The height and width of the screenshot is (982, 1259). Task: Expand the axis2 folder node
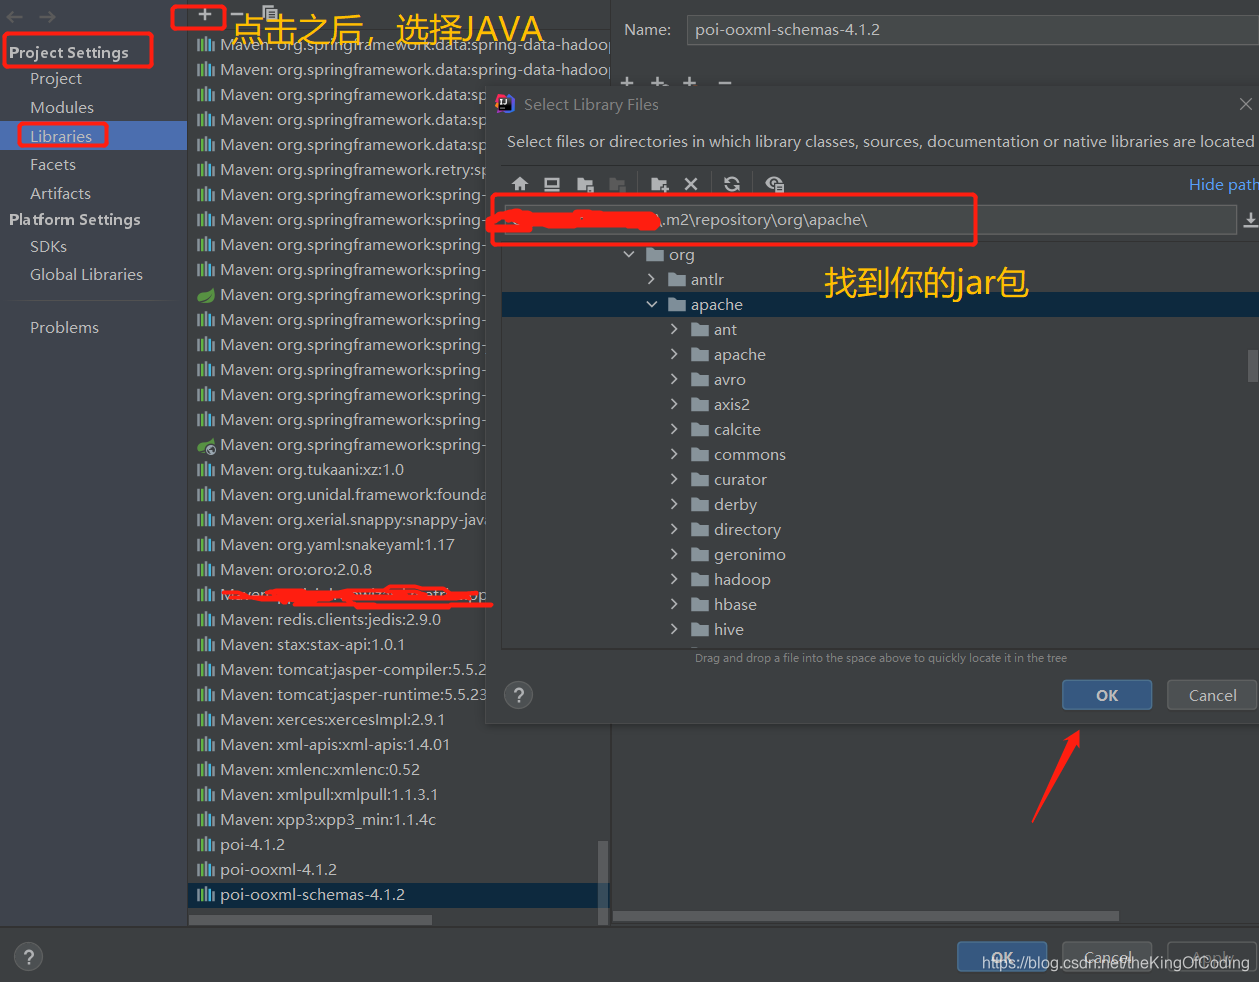(675, 404)
